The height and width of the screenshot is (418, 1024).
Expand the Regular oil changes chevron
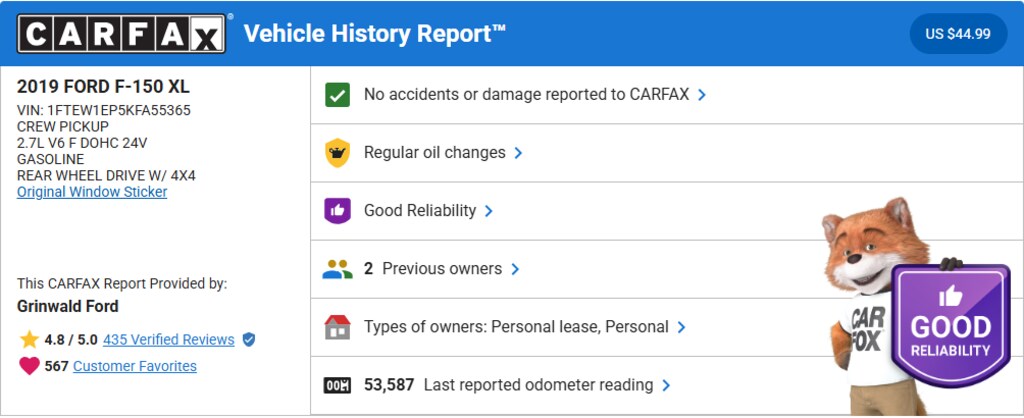518,153
